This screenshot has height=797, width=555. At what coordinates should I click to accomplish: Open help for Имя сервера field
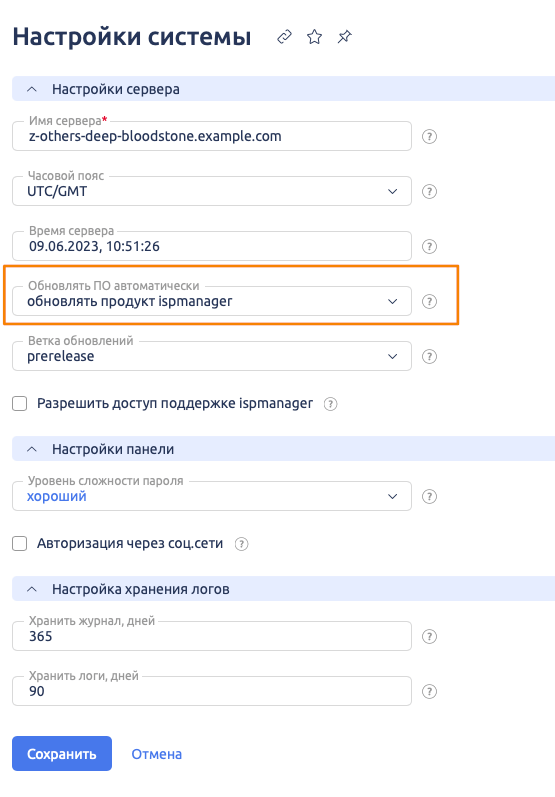click(x=429, y=137)
